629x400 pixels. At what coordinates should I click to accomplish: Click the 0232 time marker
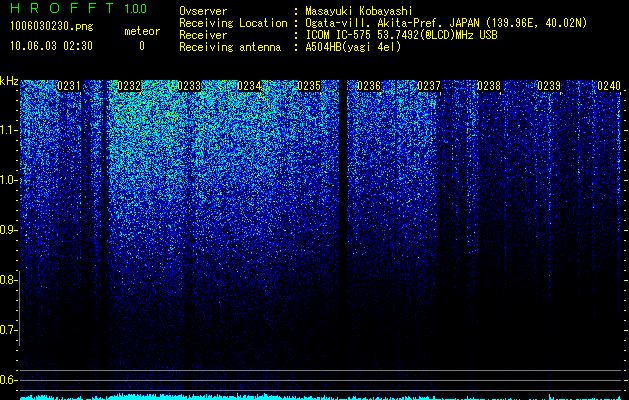tap(129, 86)
